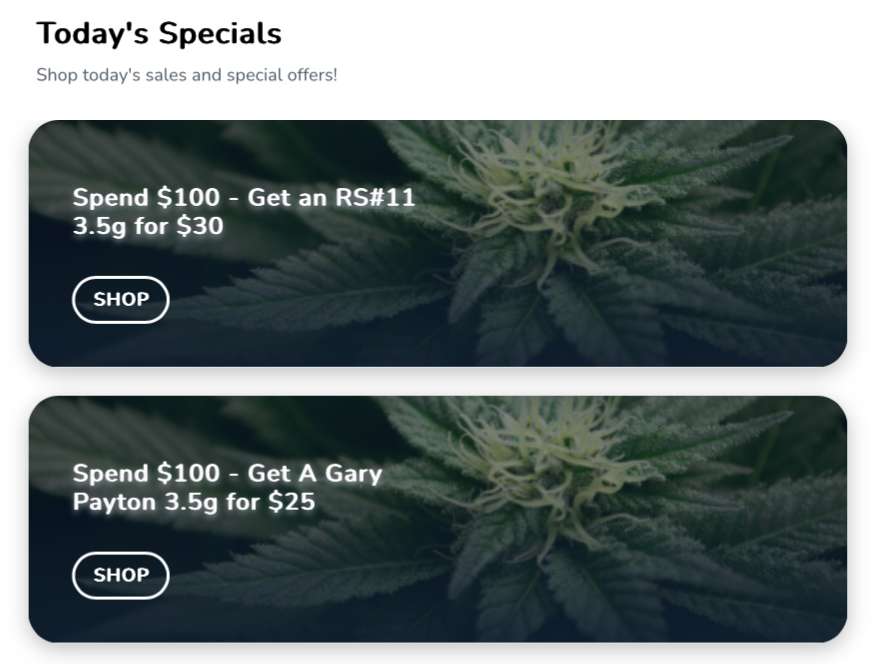Click the "$30" price in first banner
The height and width of the screenshot is (664, 879).
pyautogui.click(x=200, y=226)
